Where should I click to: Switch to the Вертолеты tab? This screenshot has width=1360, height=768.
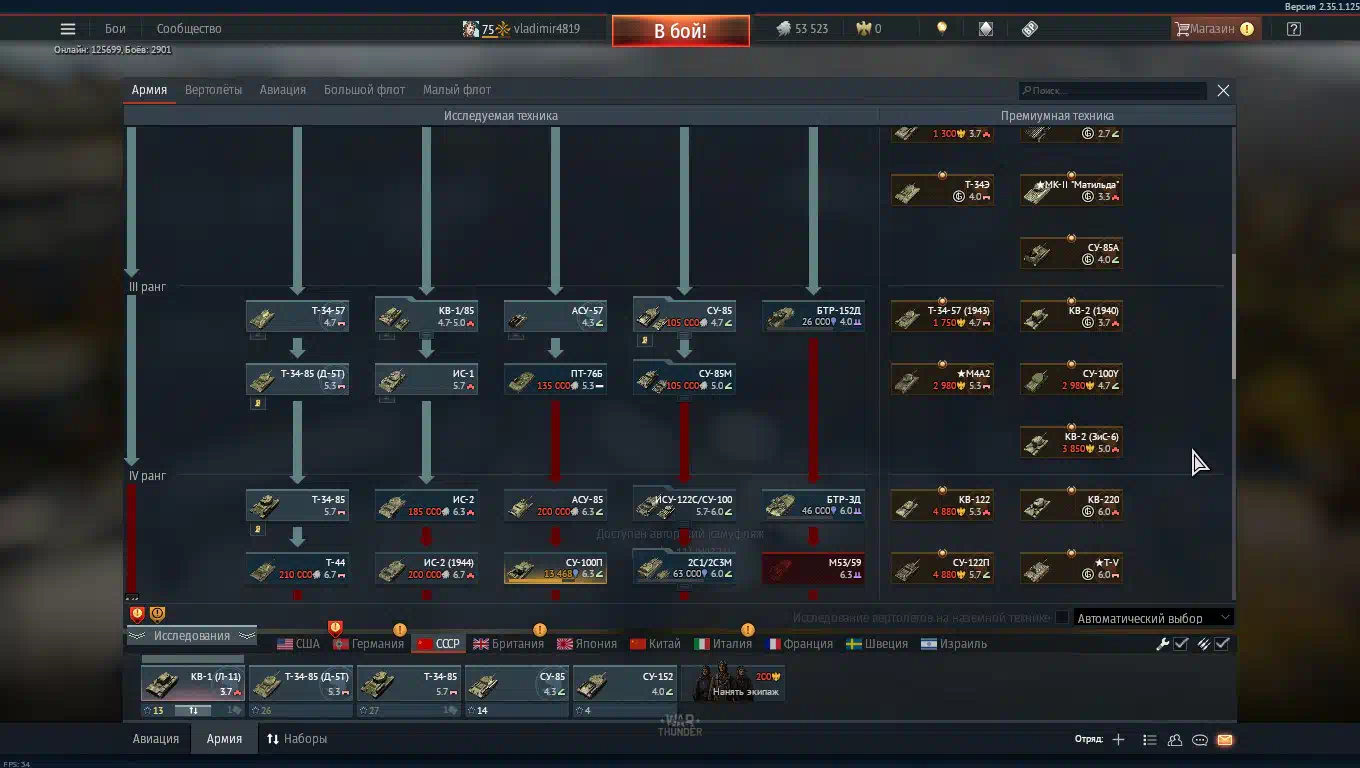[x=213, y=90]
